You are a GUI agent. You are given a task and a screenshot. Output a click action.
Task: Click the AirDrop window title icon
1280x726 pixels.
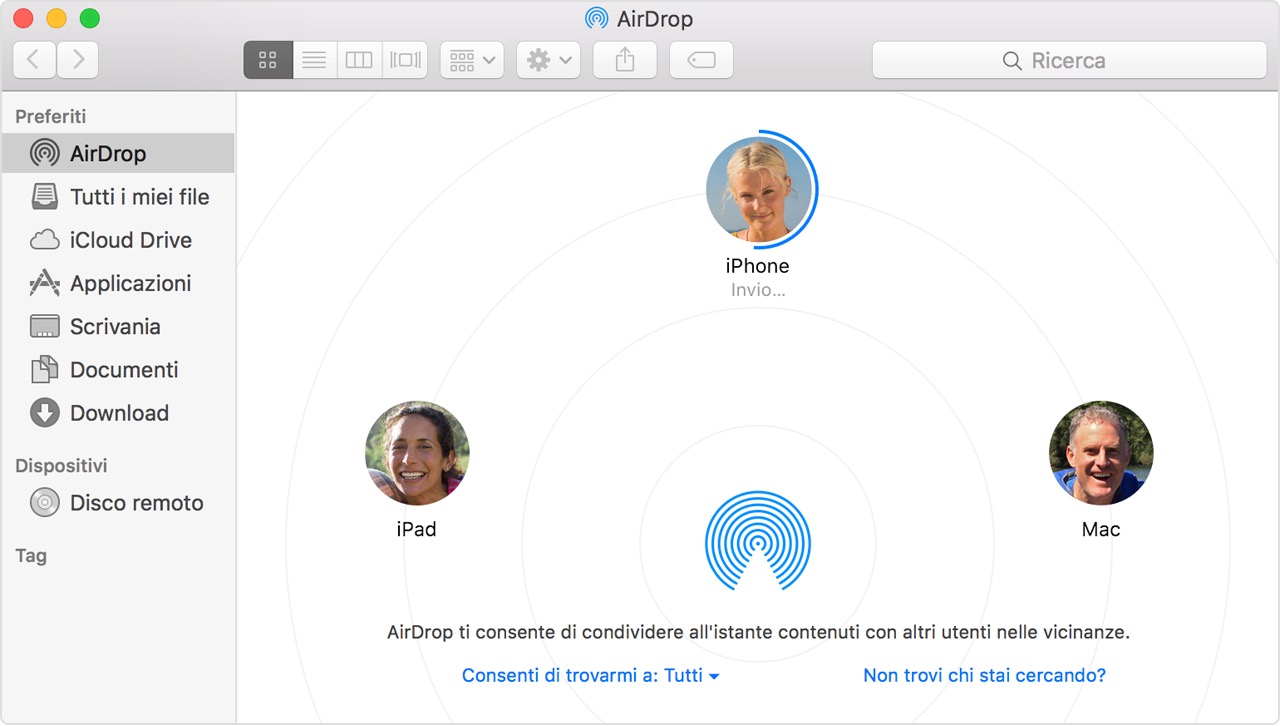[597, 19]
